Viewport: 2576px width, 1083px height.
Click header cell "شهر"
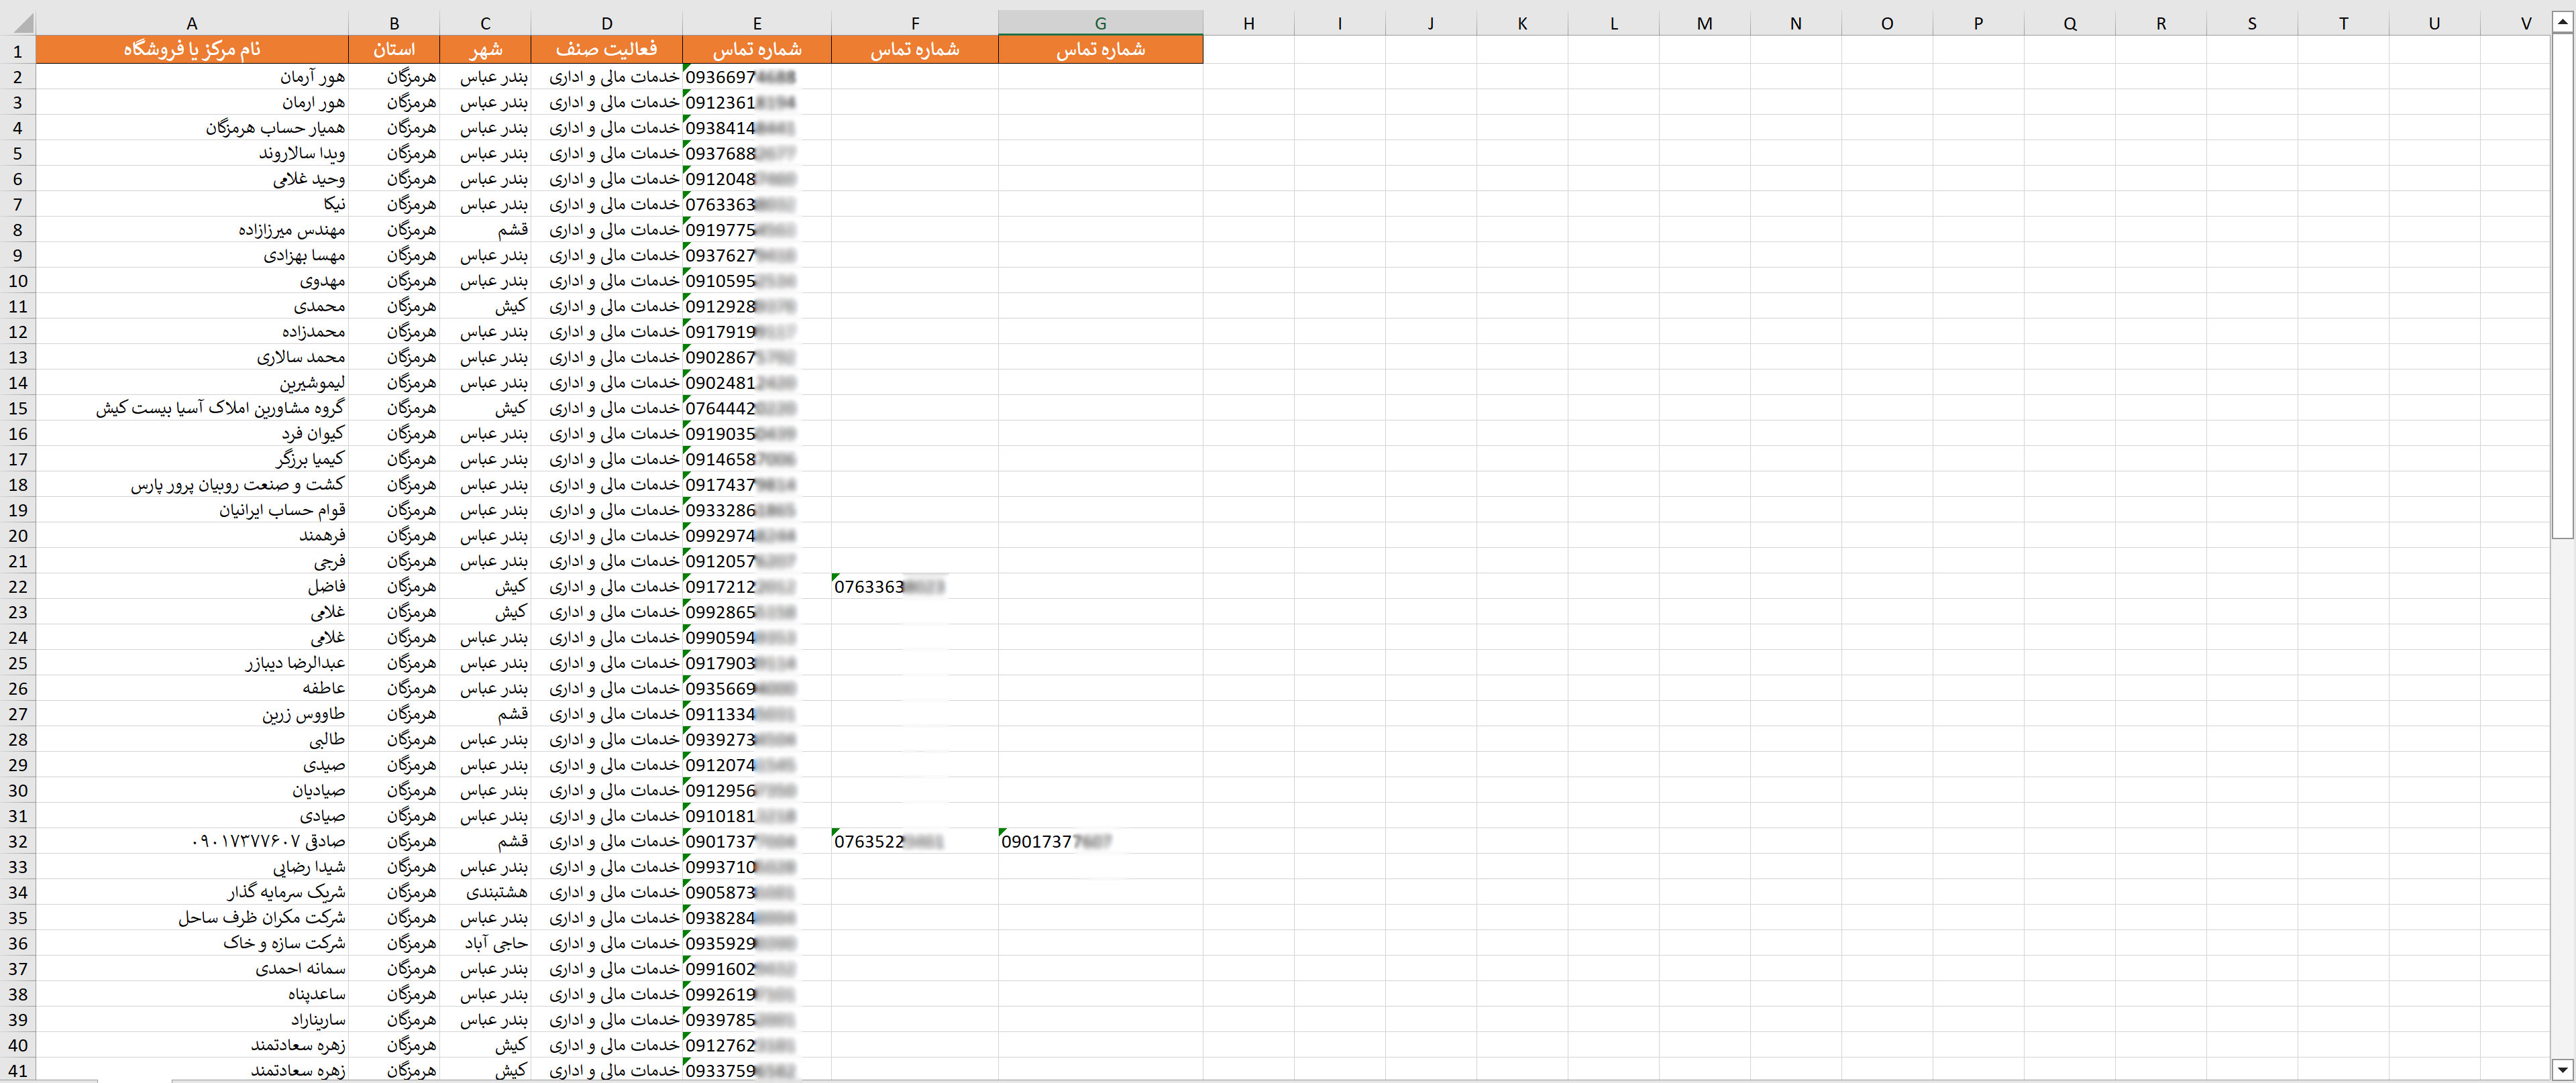point(485,50)
